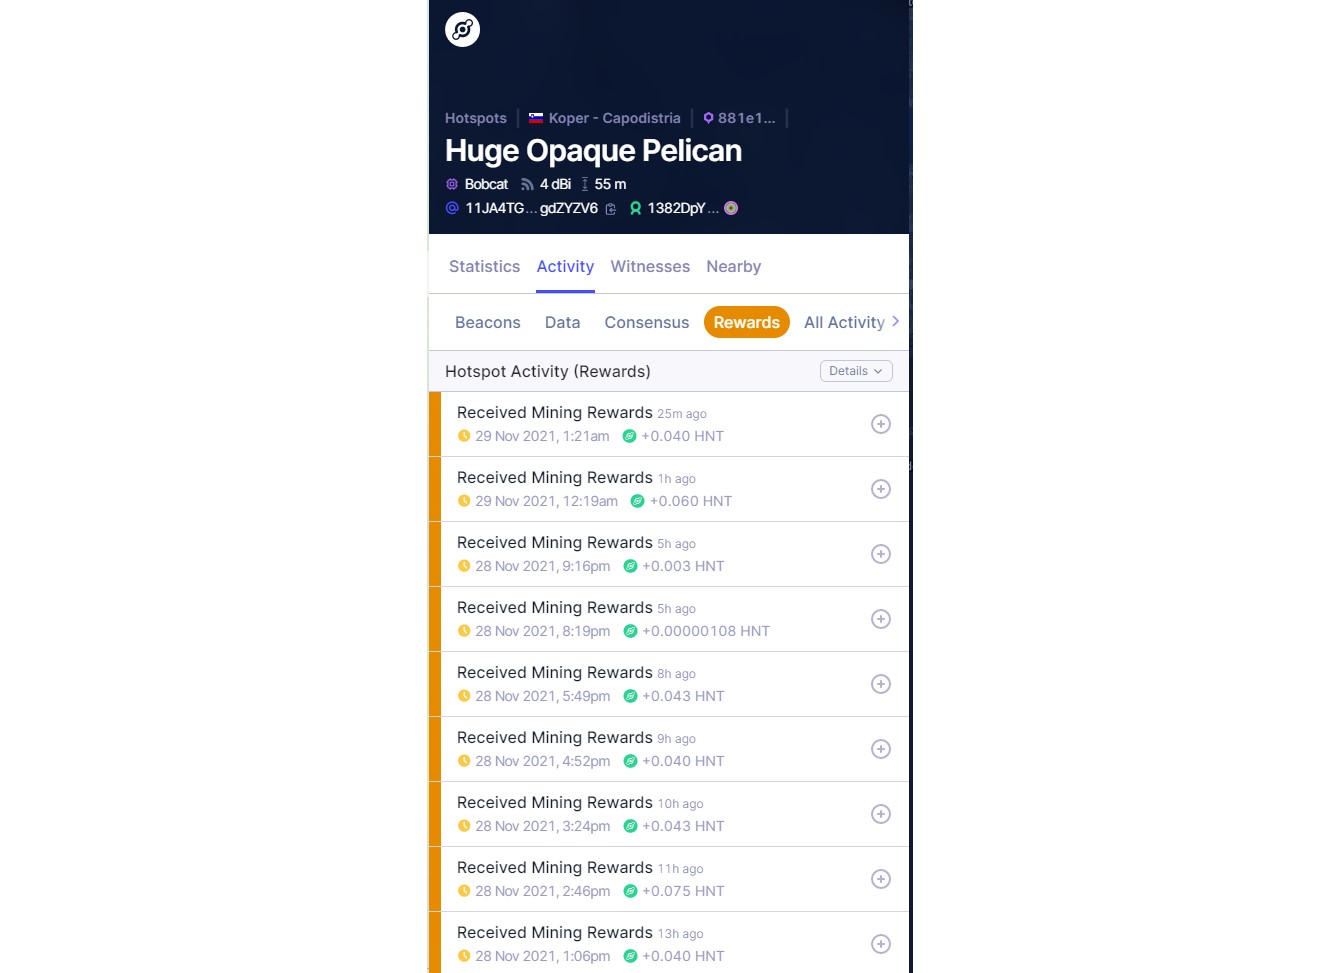Screen dimensions: 1340x973
Task: Expand the +0.00000108 HNT reward plus icon
Action: tap(881, 619)
